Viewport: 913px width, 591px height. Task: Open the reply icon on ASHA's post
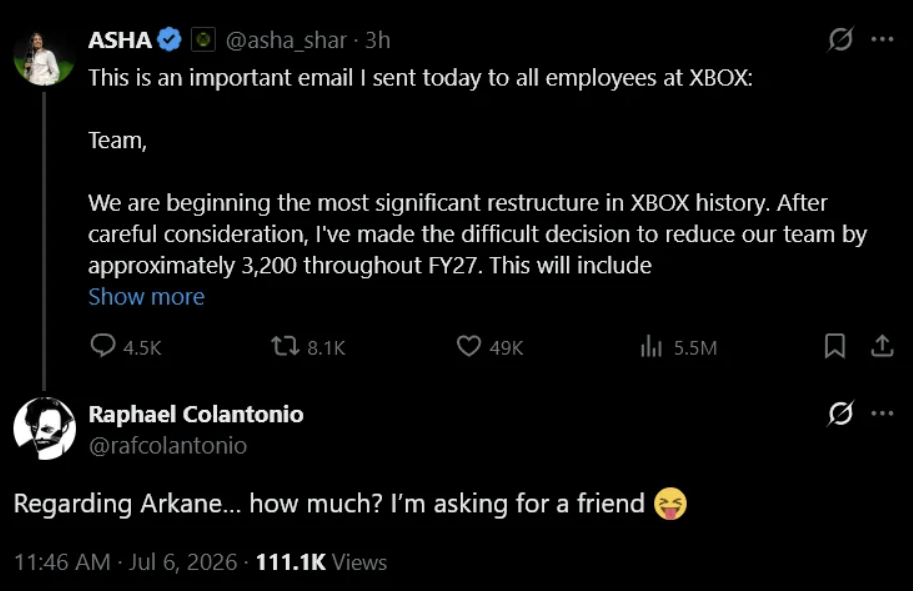(102, 346)
